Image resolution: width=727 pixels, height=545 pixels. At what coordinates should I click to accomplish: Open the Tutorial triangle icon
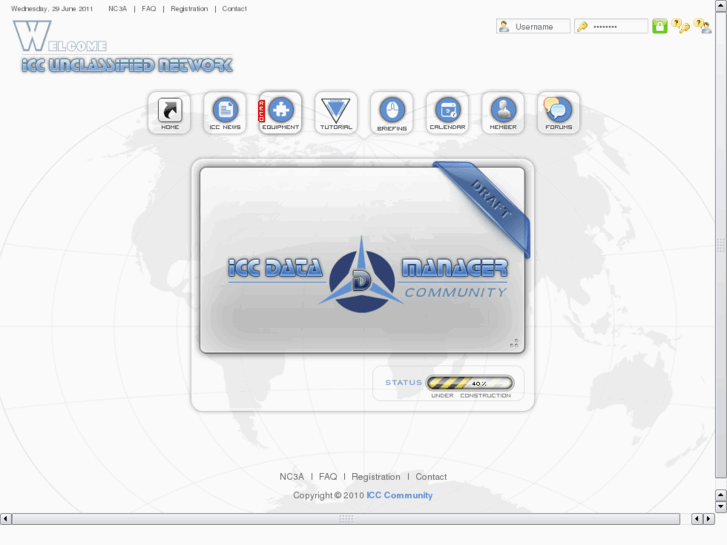pyautogui.click(x=336, y=113)
